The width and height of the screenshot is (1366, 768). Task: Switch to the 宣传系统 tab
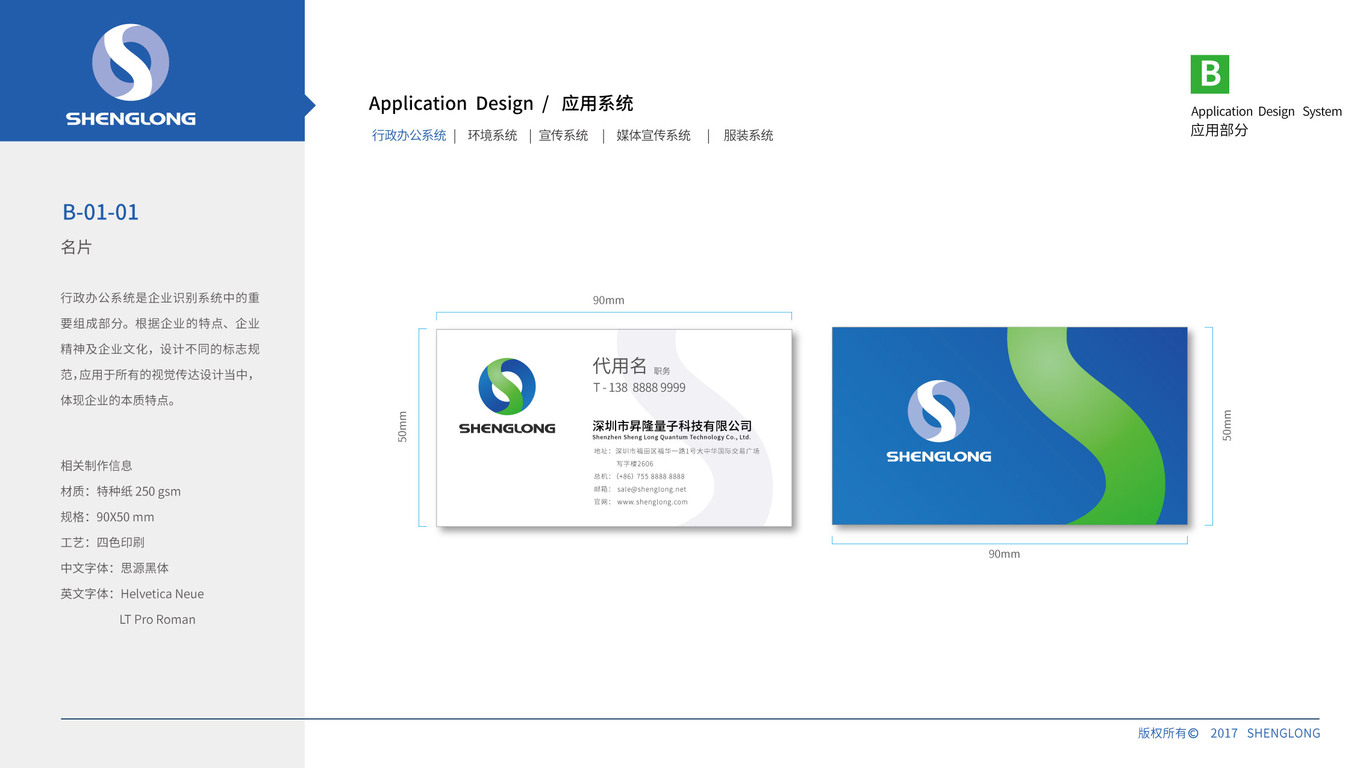[x=564, y=135]
